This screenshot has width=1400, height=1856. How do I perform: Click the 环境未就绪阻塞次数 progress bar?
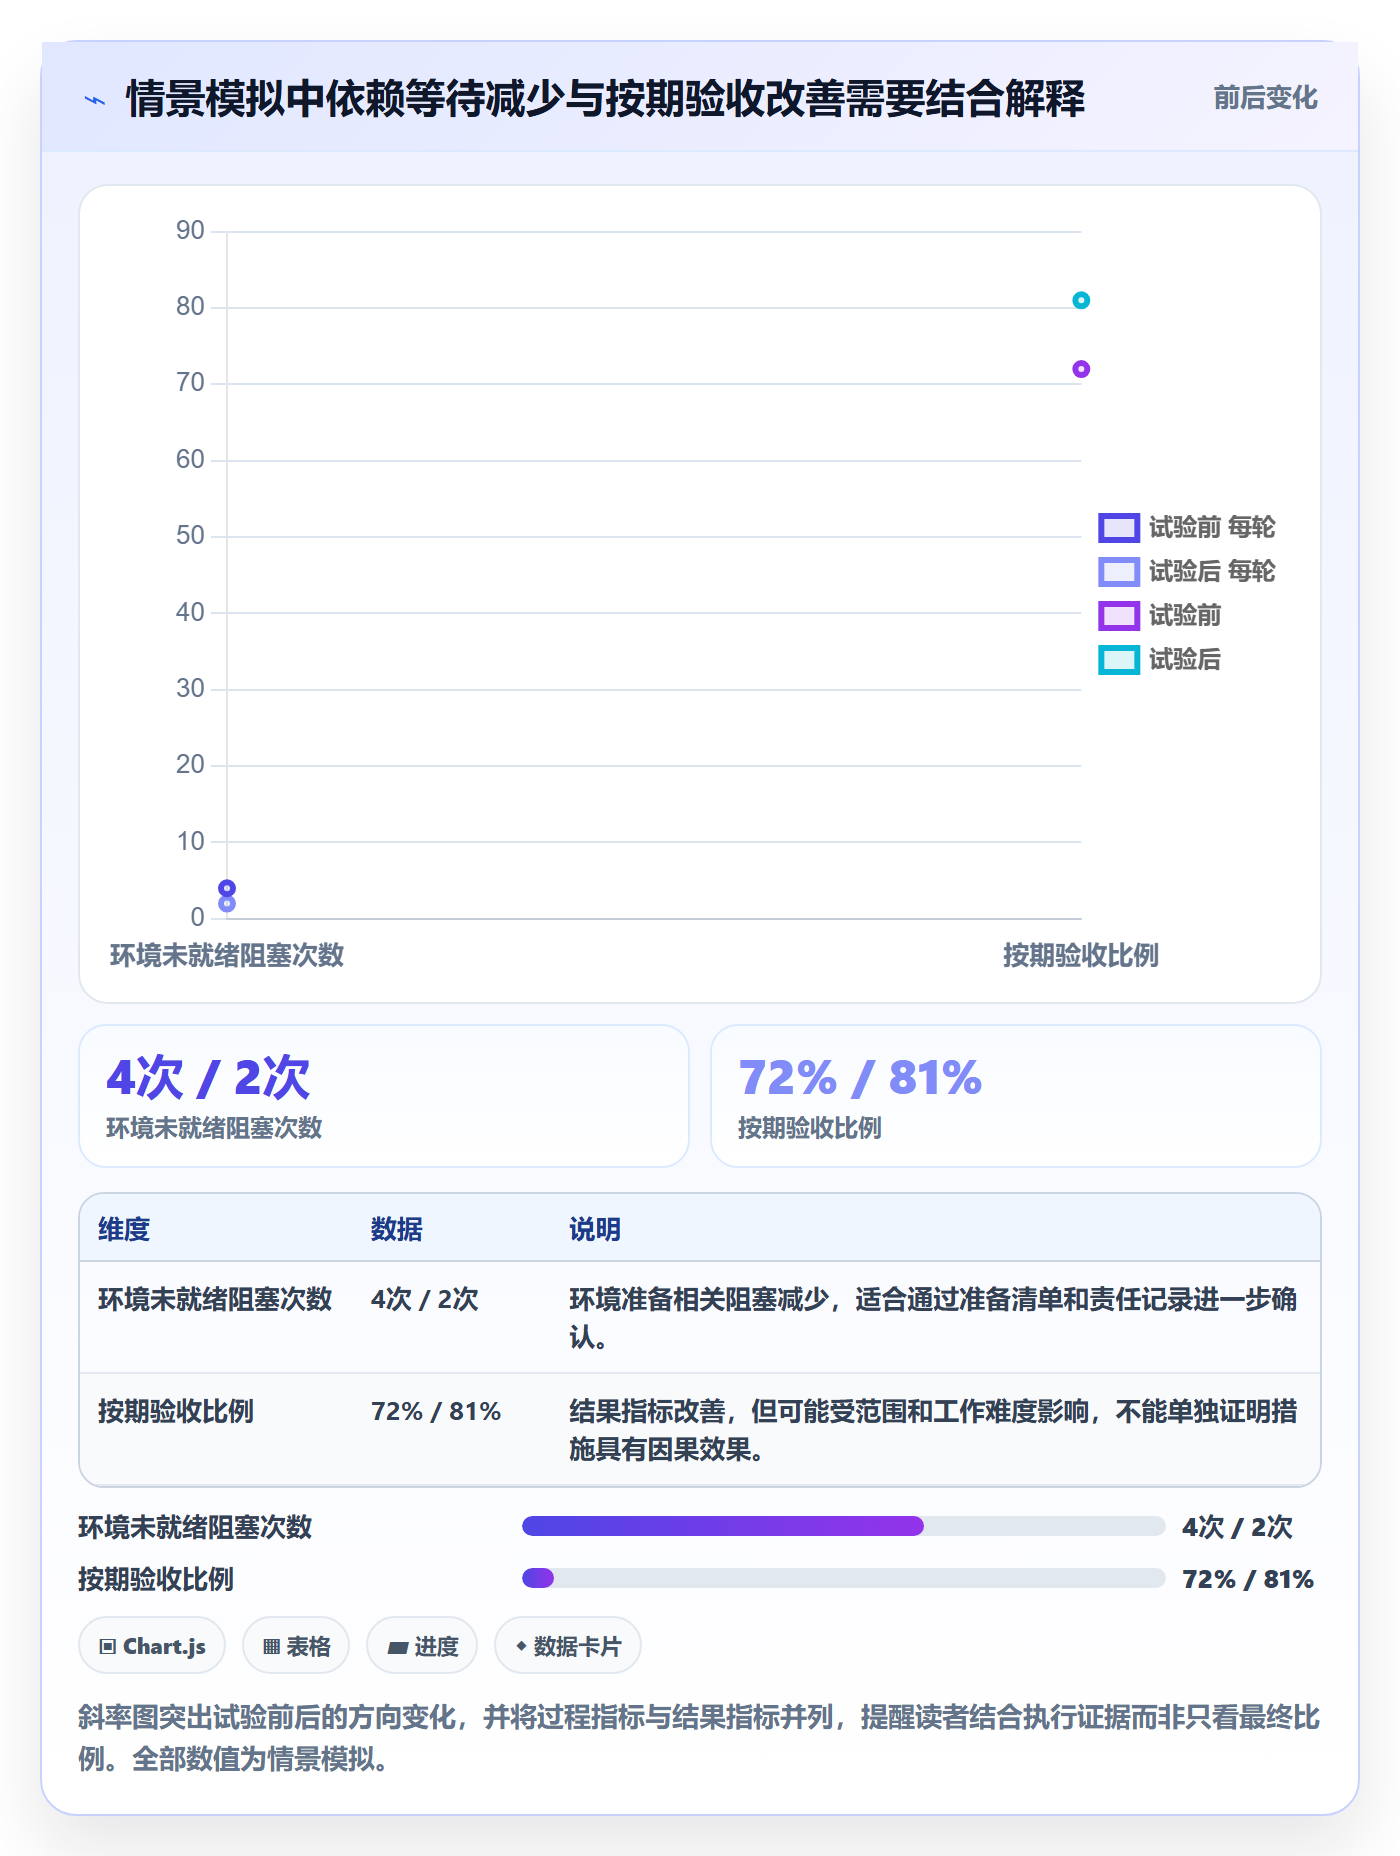pos(844,1526)
